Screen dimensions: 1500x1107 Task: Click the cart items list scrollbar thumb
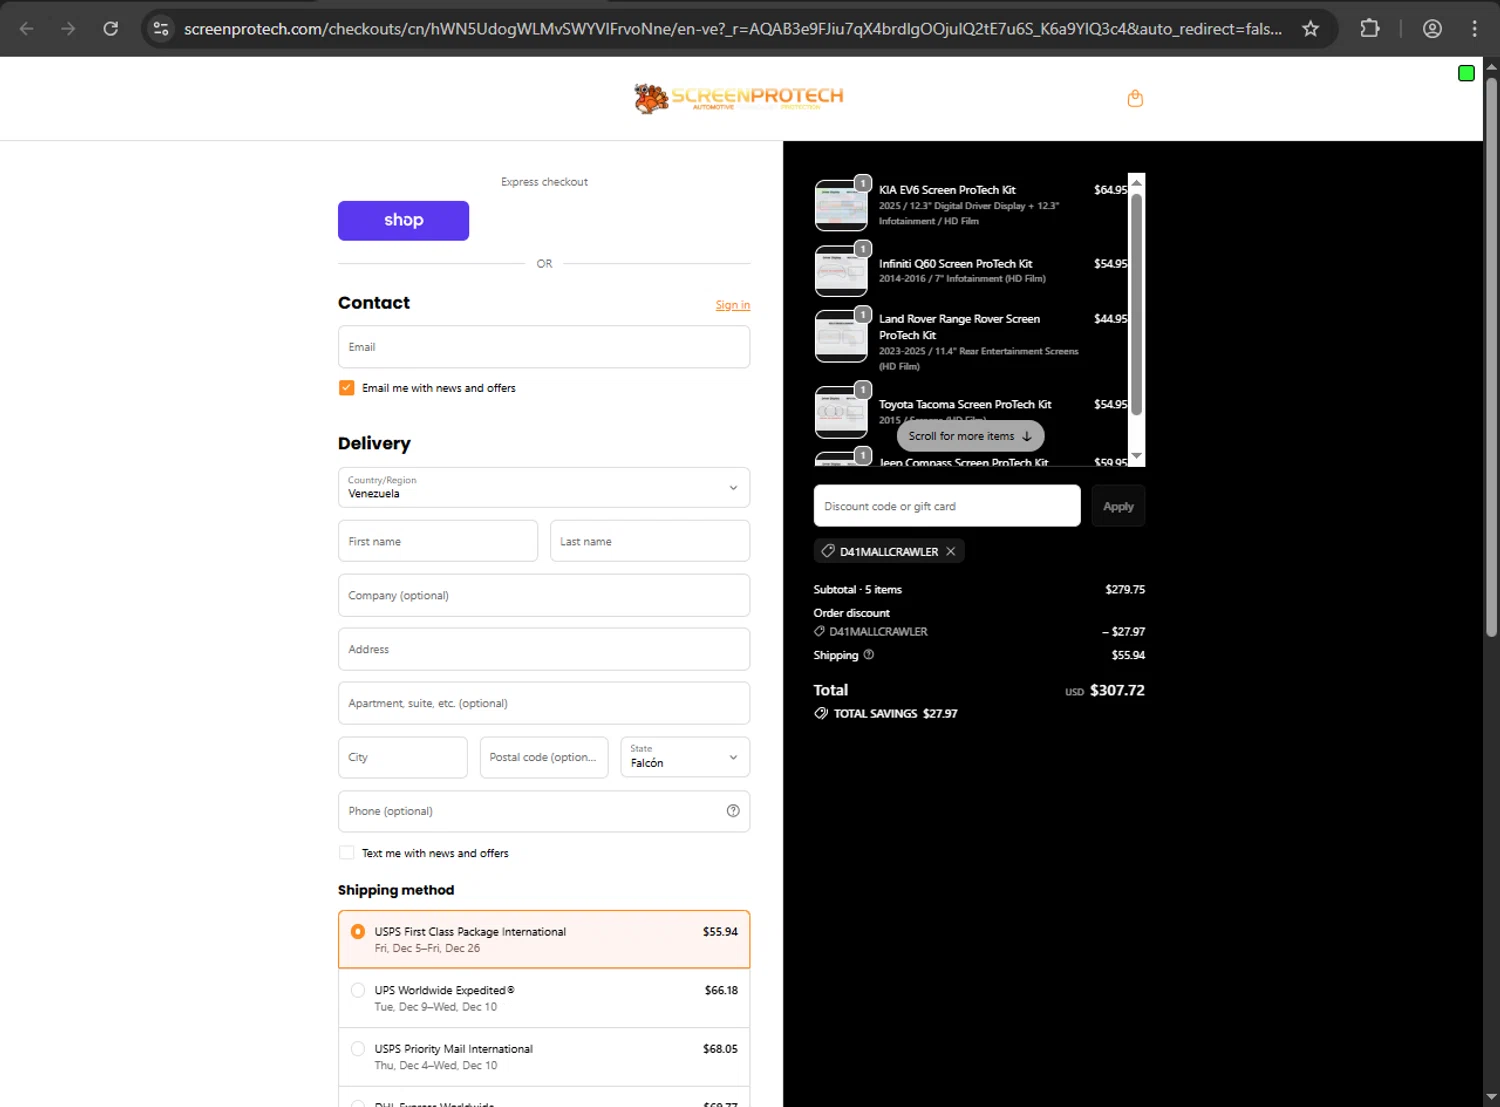point(1136,304)
